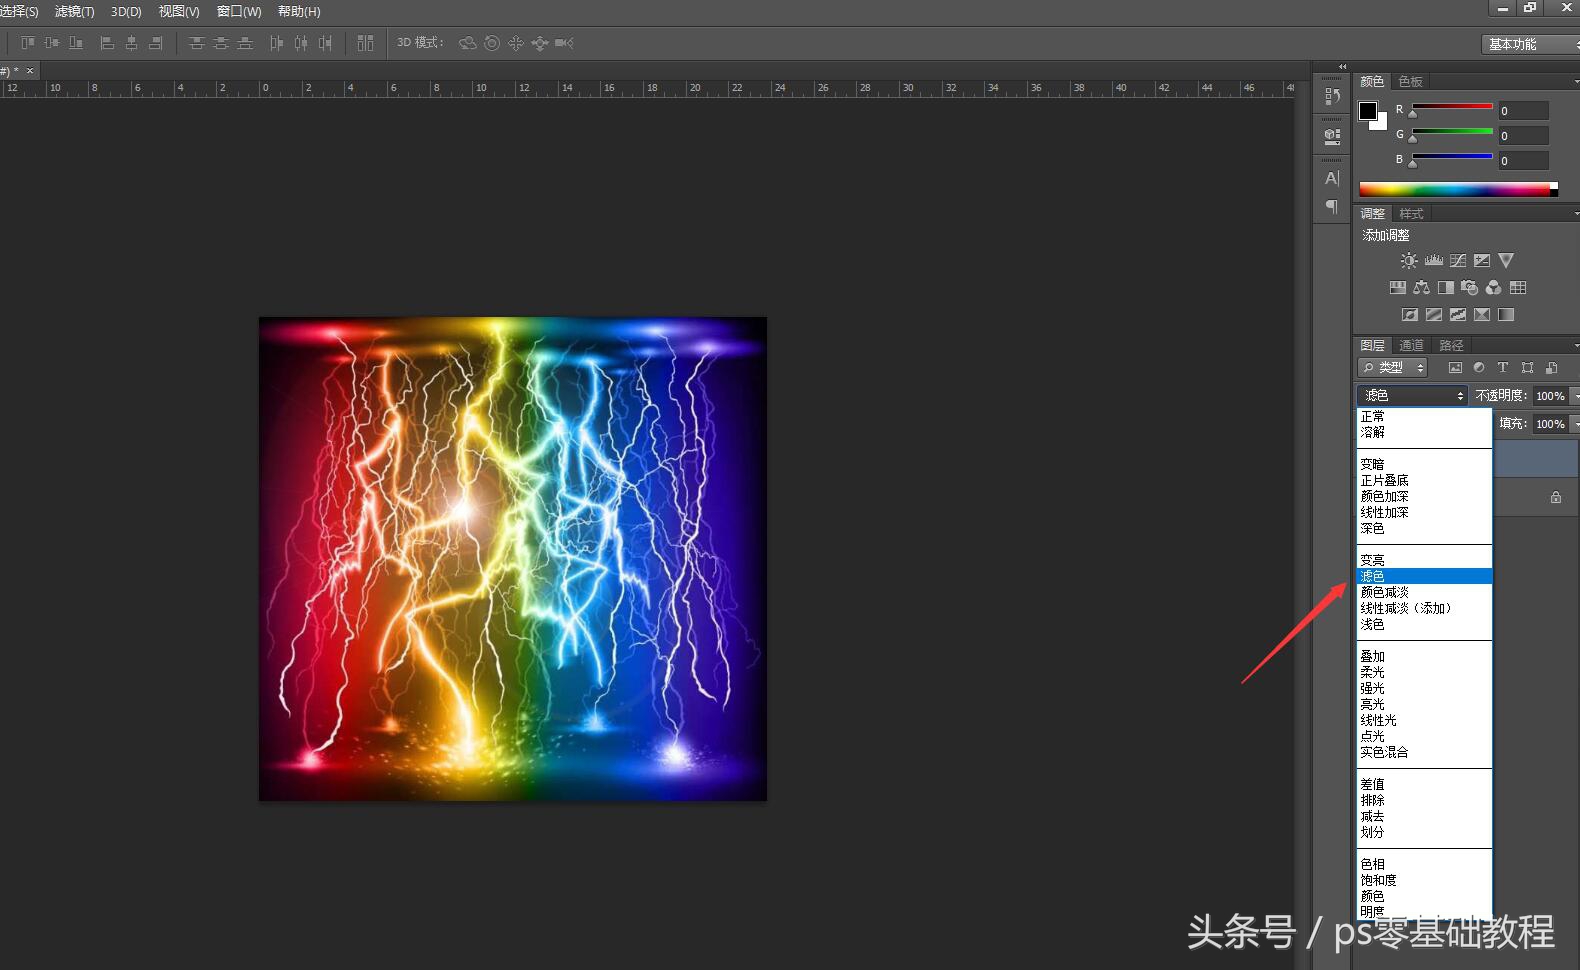Add a Brightness/Contrast adjustment (sun icon)
Screen dimensions: 1580x970
1409,261
